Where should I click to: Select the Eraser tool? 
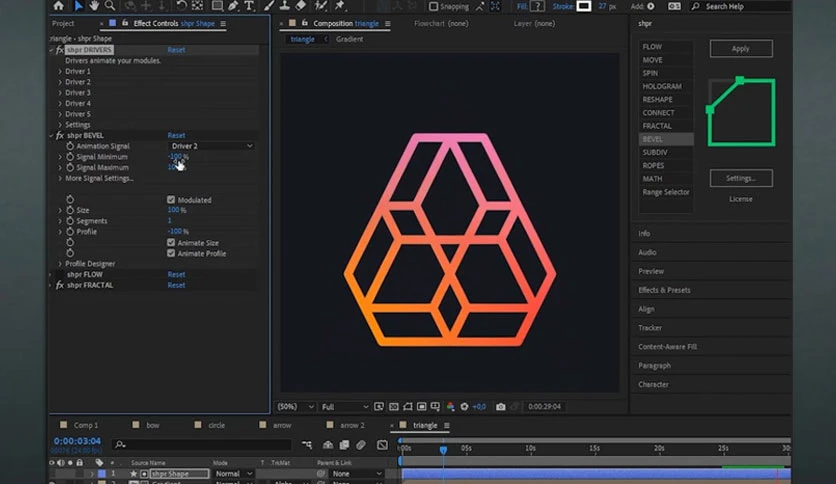click(x=301, y=6)
